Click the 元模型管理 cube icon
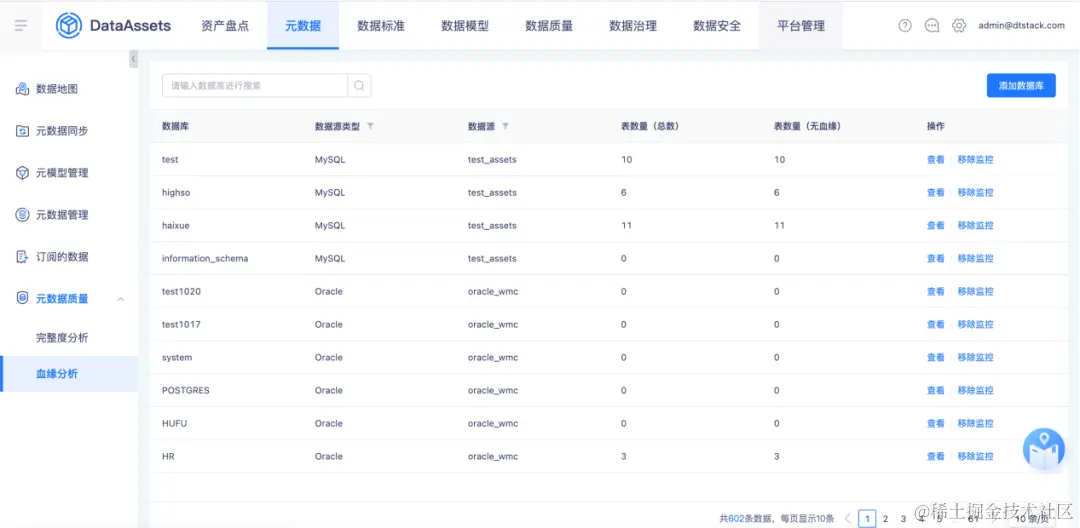This screenshot has height=528, width=1080. (22, 173)
